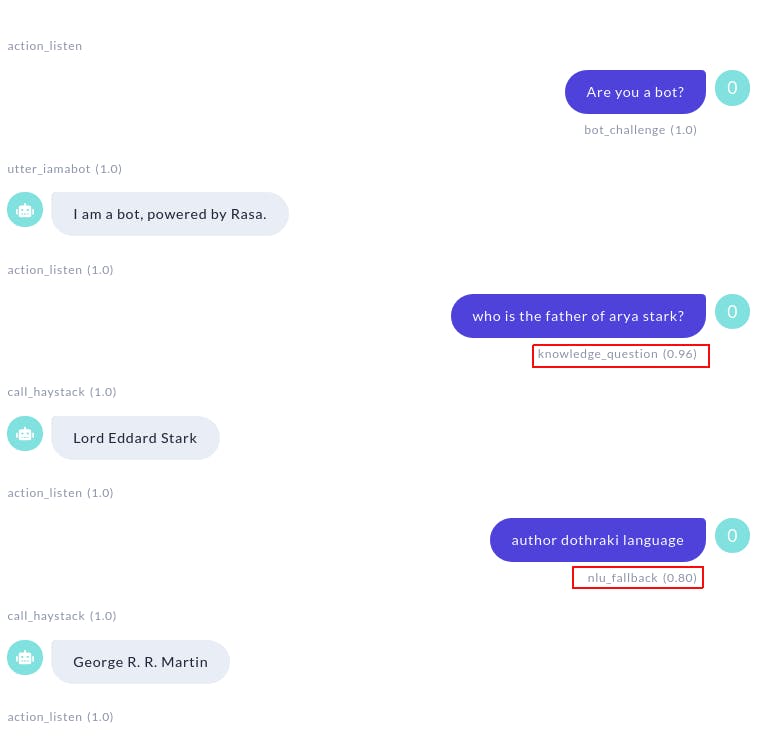Click the knowledge_question (0.96) intent label
Viewport: 774px width, 742px height.
point(617,354)
